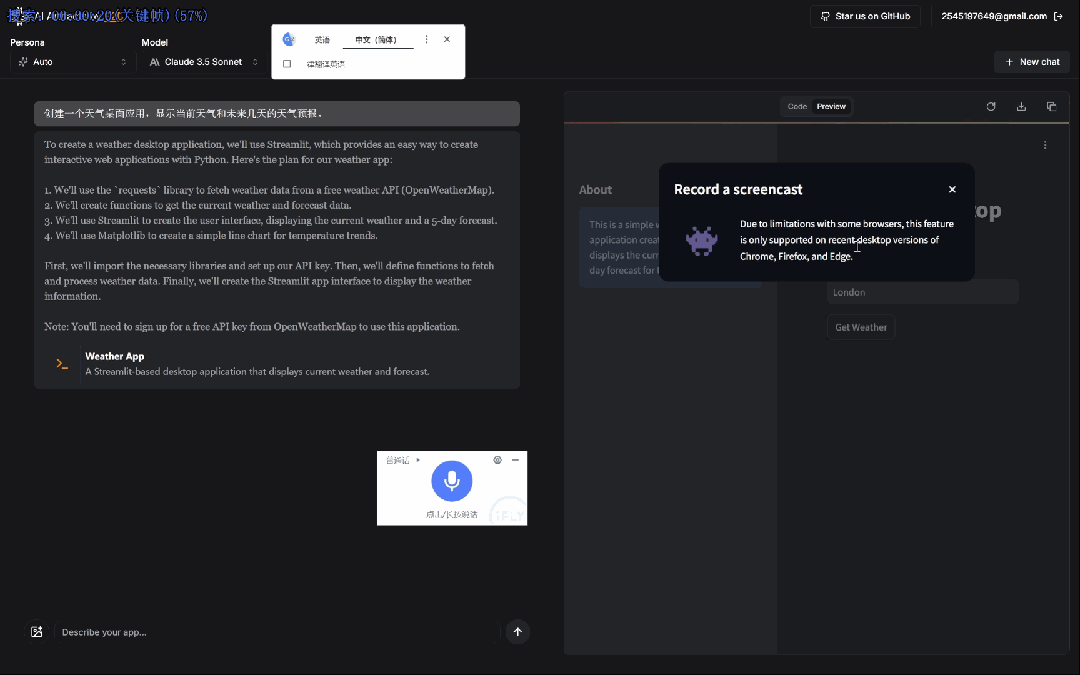Open the Translate popup's three-dot options menu
The width and height of the screenshot is (1080, 675).
pyautogui.click(x=426, y=39)
